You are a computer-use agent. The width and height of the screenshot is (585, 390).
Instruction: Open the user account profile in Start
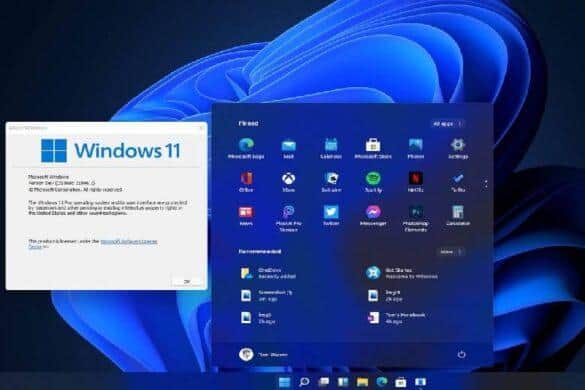(x=263, y=354)
